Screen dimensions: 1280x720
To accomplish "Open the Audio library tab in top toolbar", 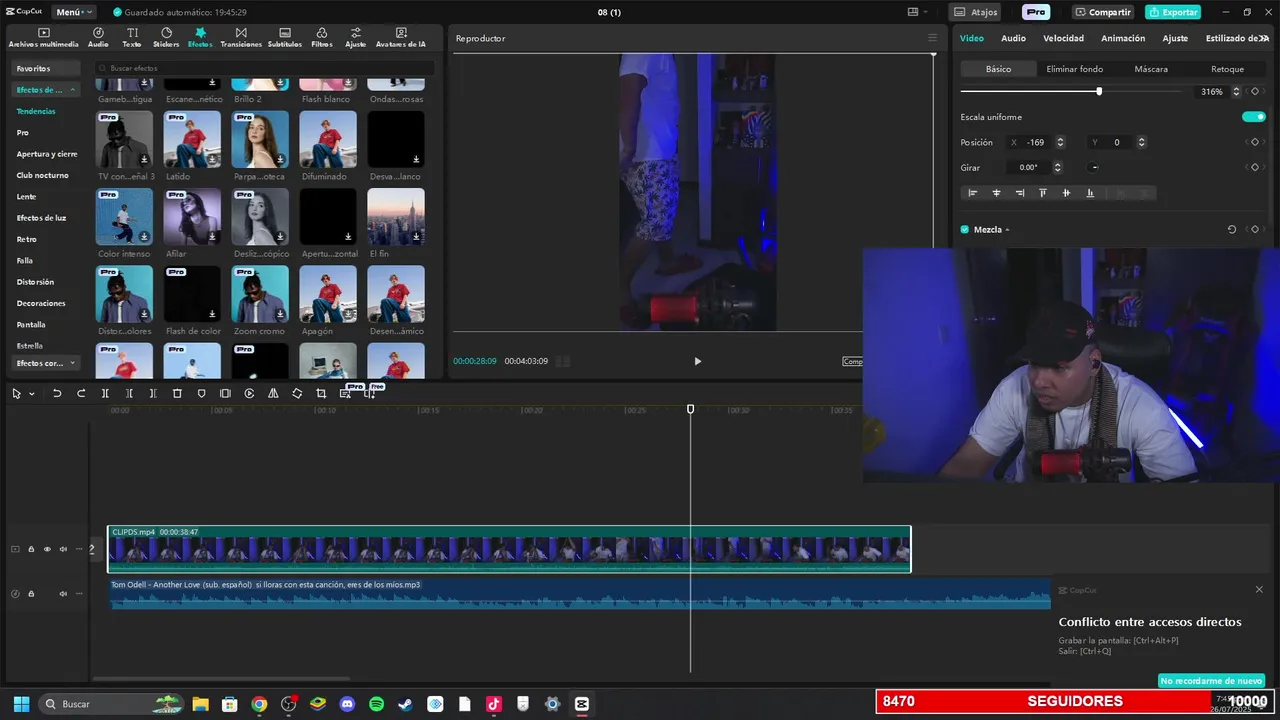I will pyautogui.click(x=98, y=38).
